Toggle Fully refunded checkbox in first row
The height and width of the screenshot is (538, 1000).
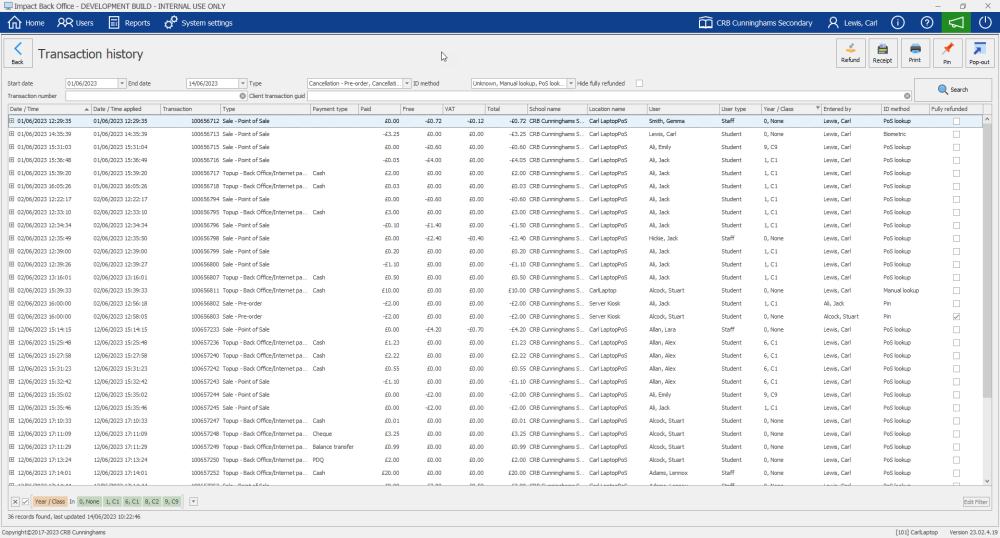956,121
